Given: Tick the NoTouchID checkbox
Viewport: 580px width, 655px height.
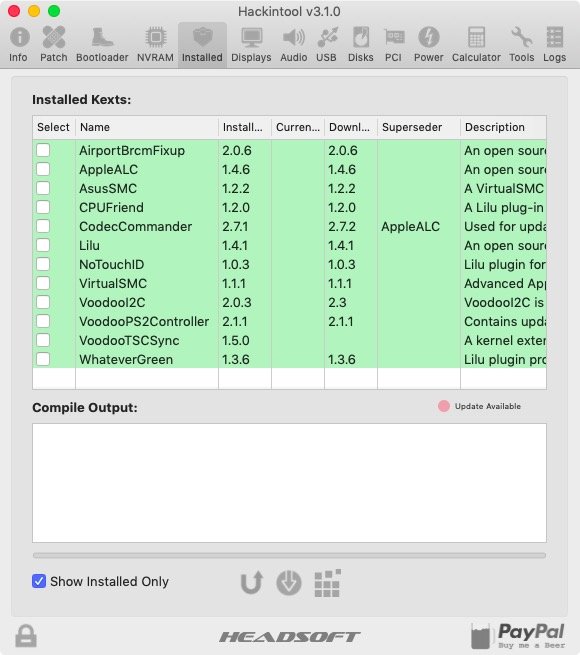Looking at the screenshot, I should click(43, 264).
